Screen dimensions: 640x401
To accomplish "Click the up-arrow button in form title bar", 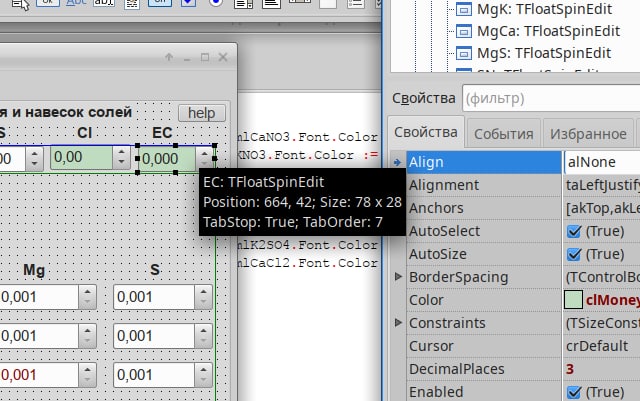I will [x=169, y=57].
